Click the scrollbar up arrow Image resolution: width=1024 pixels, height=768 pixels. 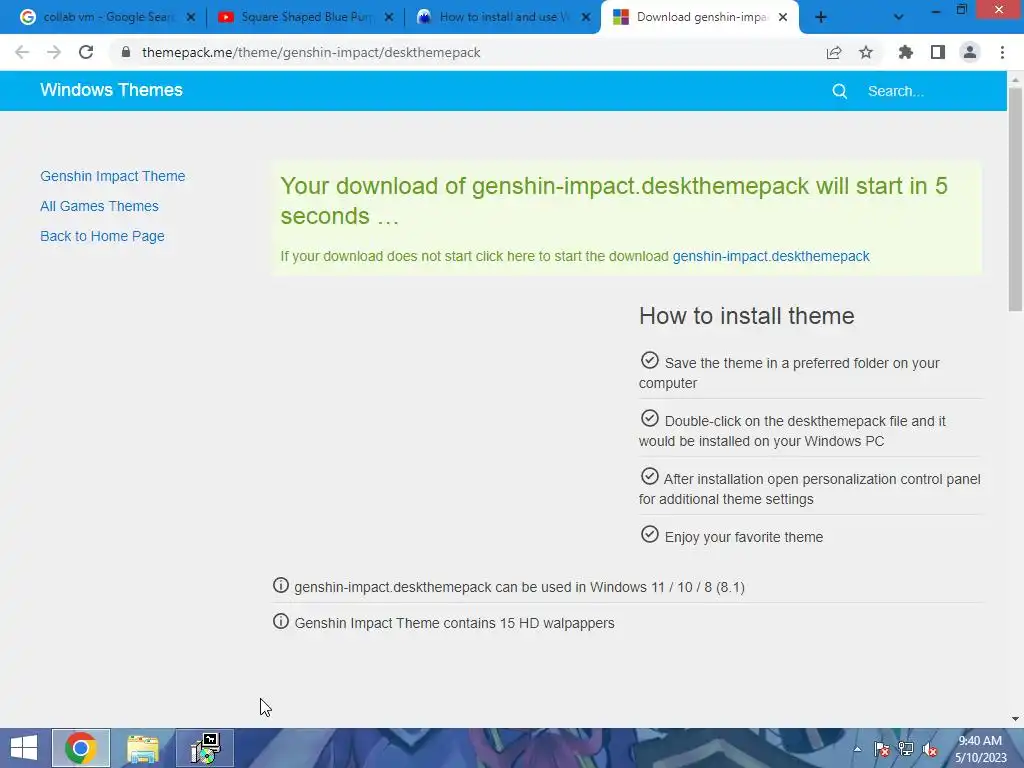point(1015,79)
